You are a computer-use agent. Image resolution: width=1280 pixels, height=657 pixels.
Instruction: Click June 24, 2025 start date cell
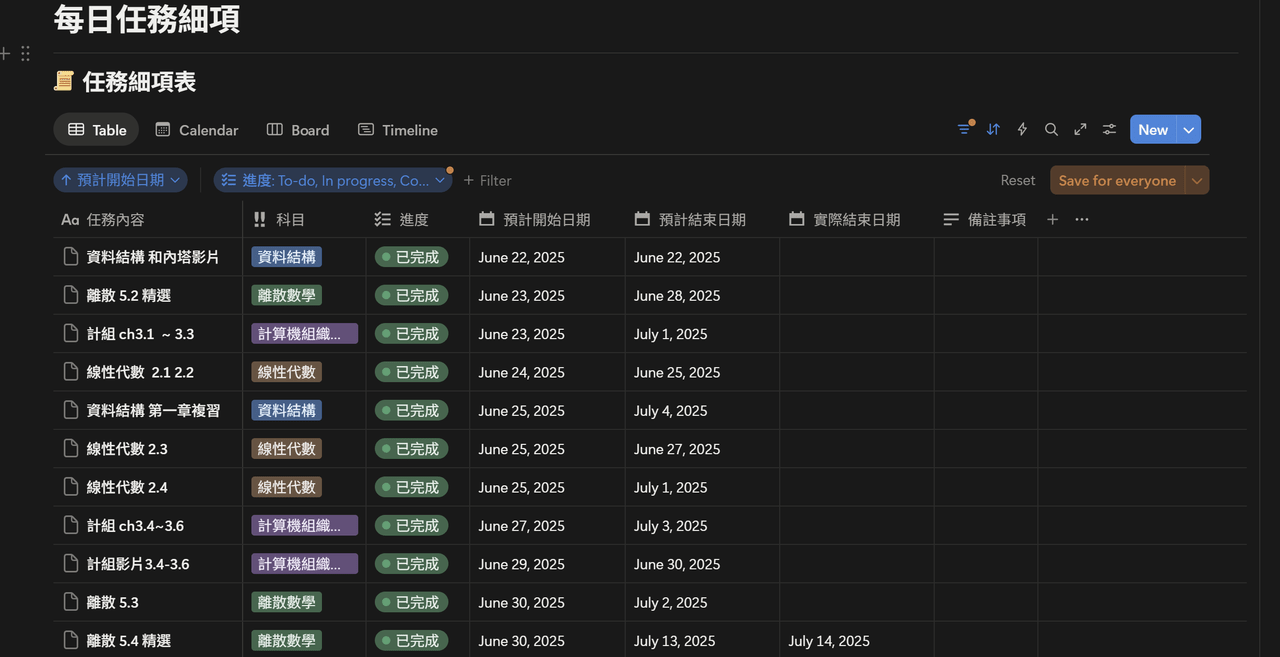(521, 372)
